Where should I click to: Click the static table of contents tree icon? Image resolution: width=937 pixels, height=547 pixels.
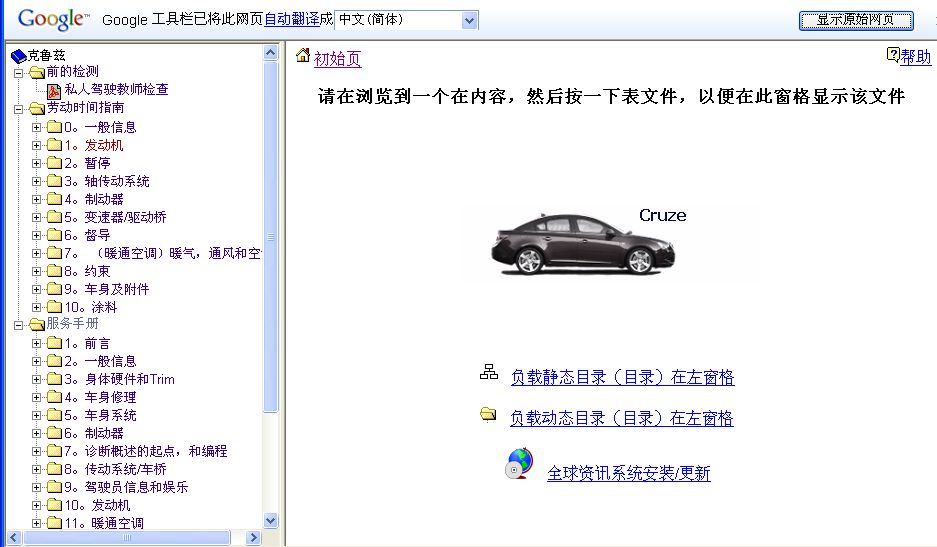489,373
